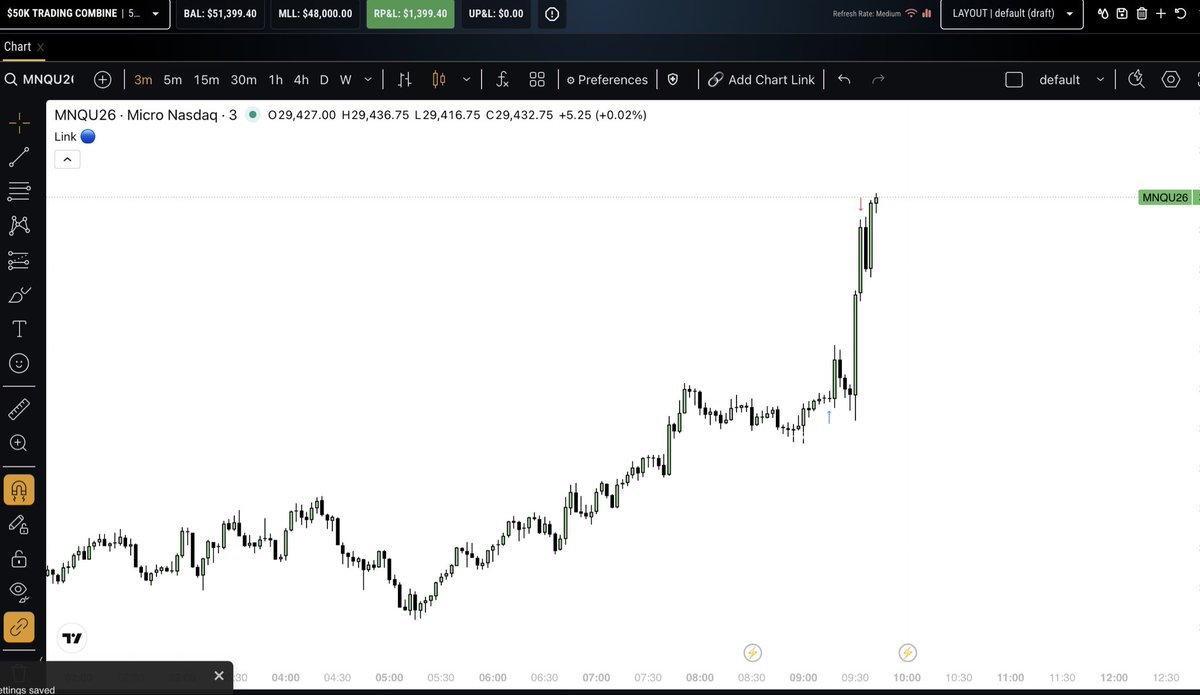
Task: Click the MNQU26 symbol search field
Action: point(48,80)
